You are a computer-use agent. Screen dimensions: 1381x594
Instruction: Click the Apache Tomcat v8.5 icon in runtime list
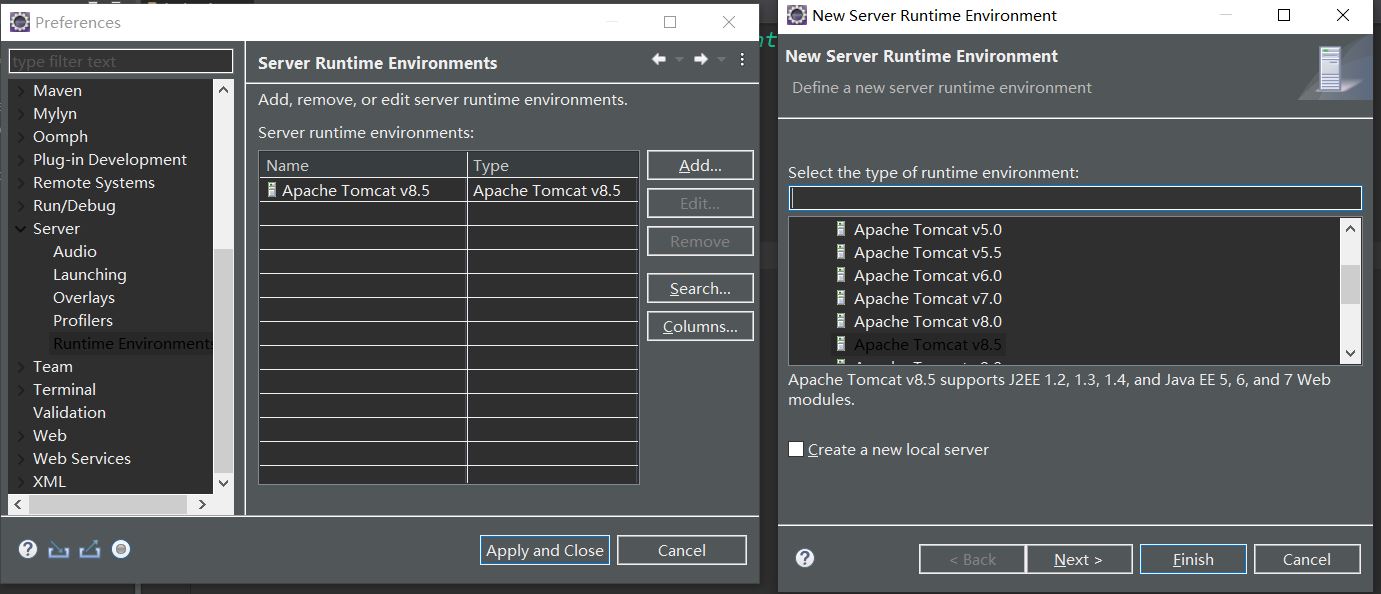click(x=841, y=344)
